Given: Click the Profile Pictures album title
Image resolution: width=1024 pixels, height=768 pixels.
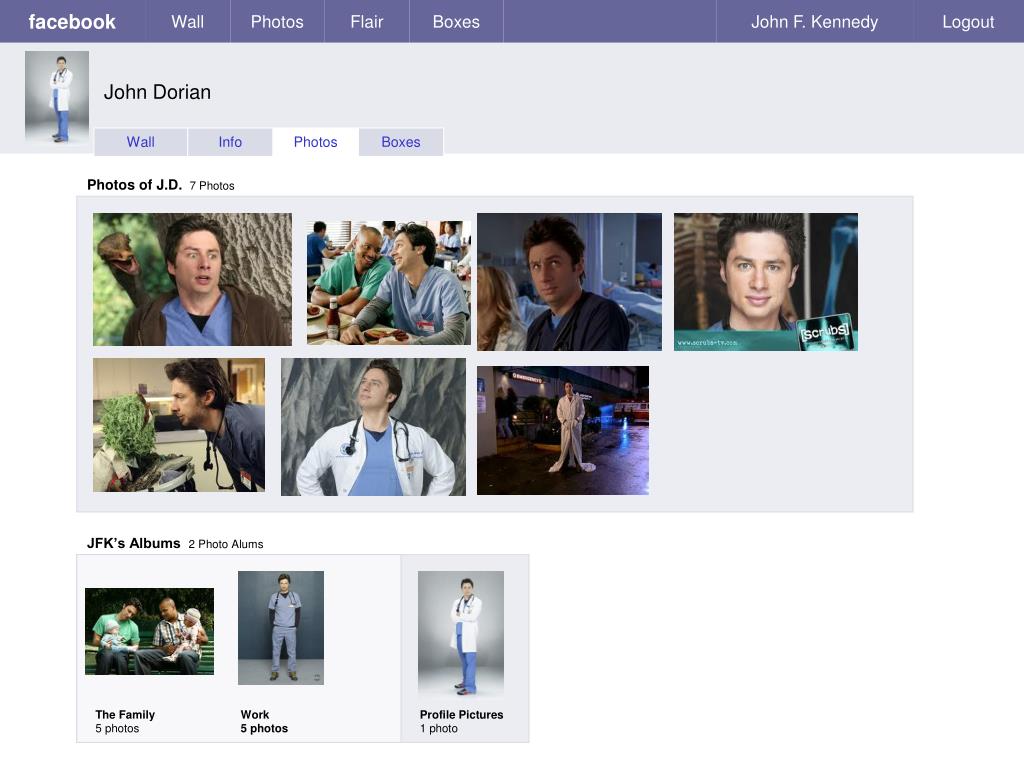Looking at the screenshot, I should 462,714.
